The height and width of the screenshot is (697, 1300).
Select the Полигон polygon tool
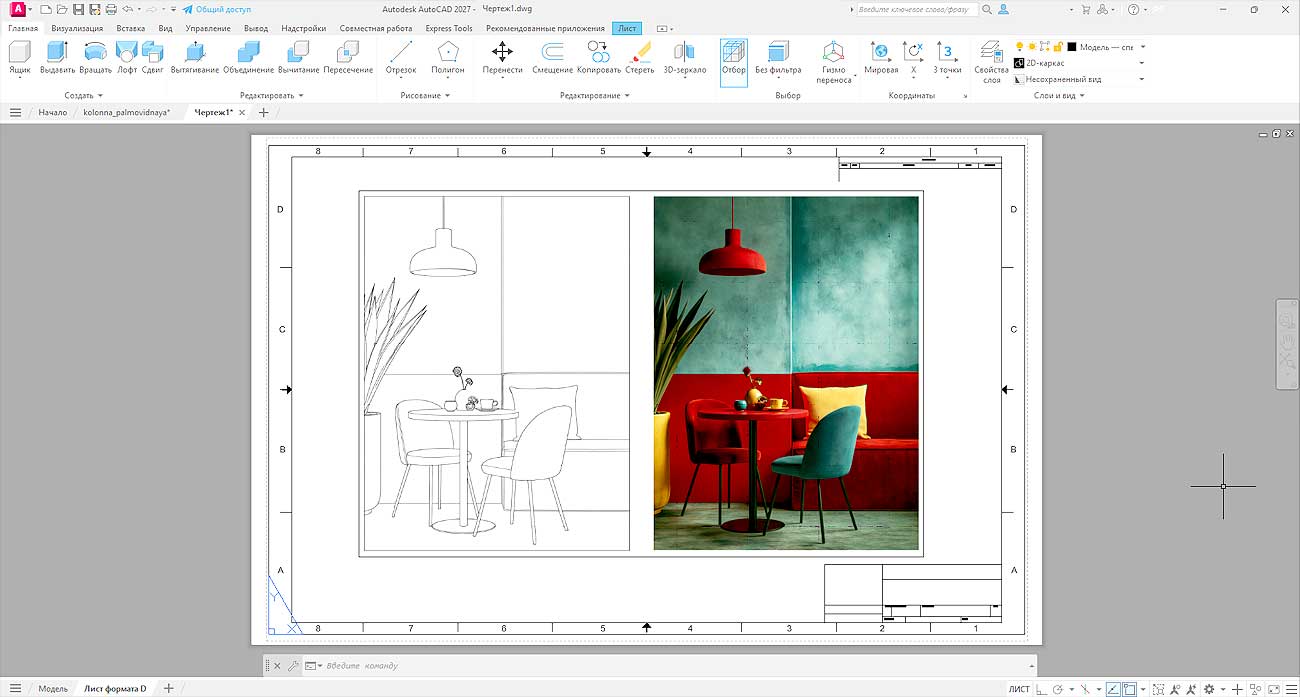pyautogui.click(x=448, y=58)
